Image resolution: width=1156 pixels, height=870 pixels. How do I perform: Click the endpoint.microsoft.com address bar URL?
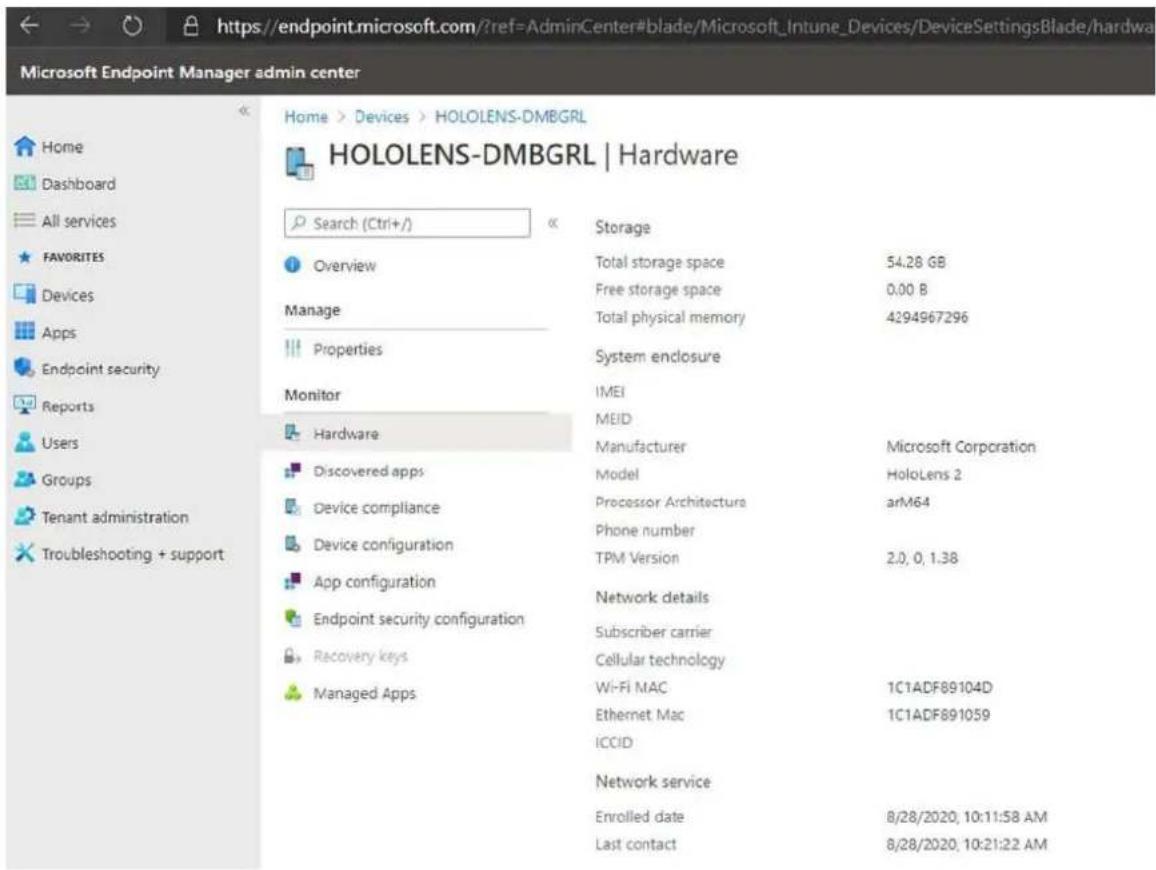coord(685,27)
